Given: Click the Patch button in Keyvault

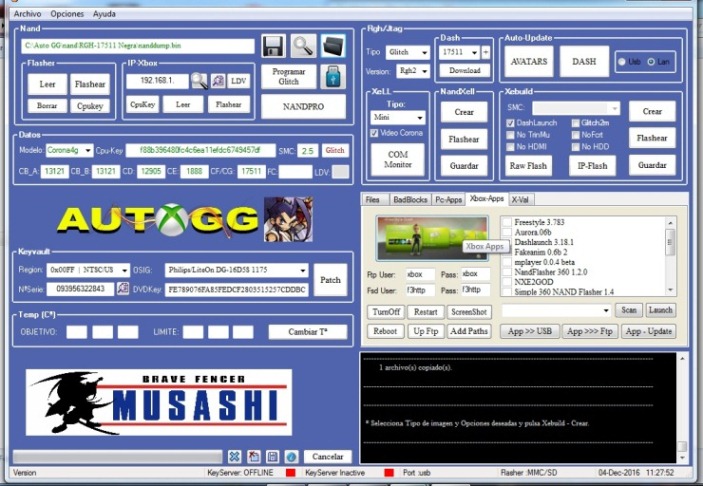Looking at the screenshot, I should (330, 280).
